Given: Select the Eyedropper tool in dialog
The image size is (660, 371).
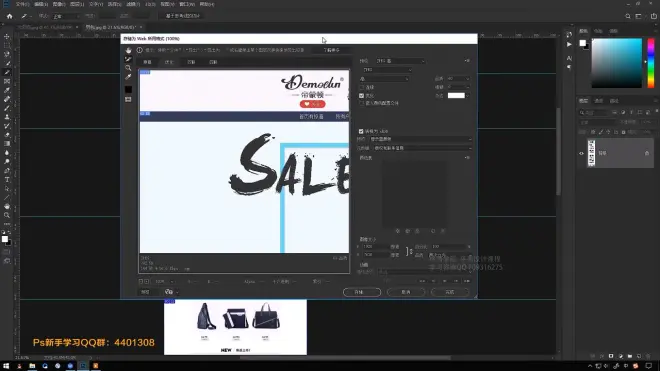Looking at the screenshot, I should 128,77.
